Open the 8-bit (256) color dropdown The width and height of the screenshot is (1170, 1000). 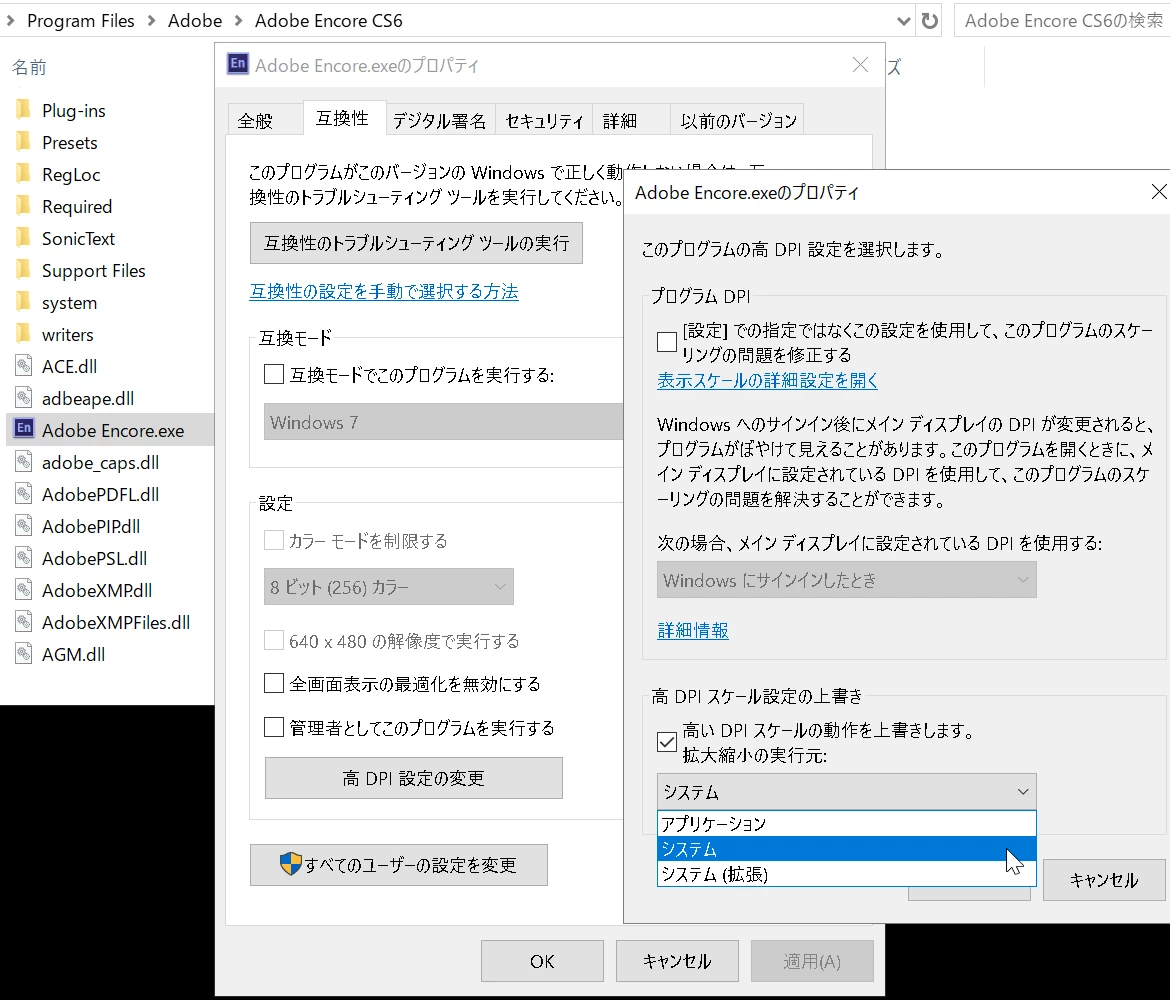(x=389, y=587)
